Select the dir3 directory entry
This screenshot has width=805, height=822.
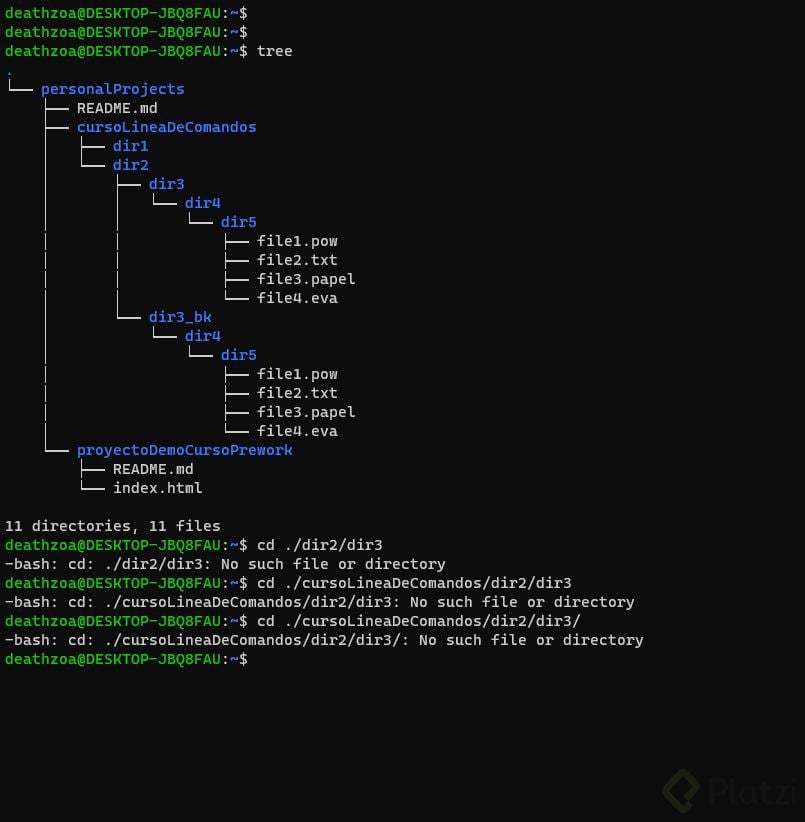click(167, 183)
